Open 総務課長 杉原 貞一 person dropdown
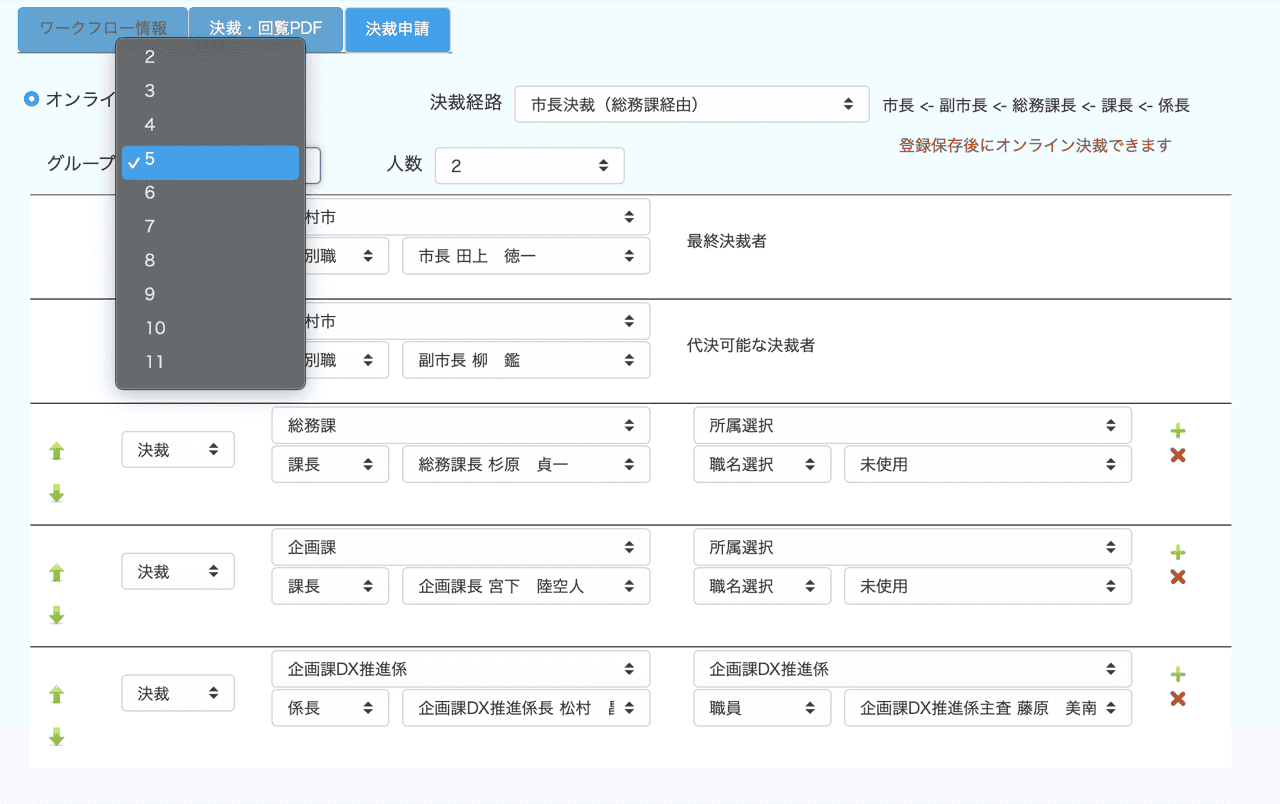 pos(526,464)
